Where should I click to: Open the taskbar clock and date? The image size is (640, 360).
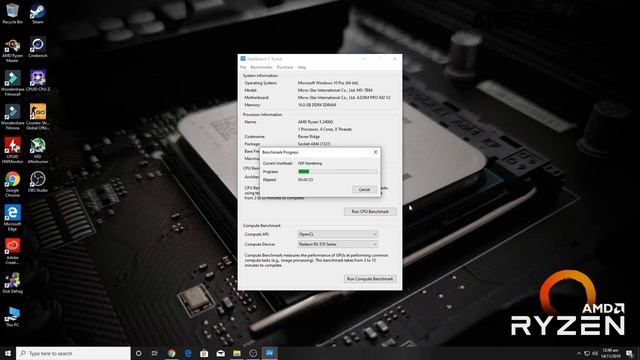click(611, 353)
